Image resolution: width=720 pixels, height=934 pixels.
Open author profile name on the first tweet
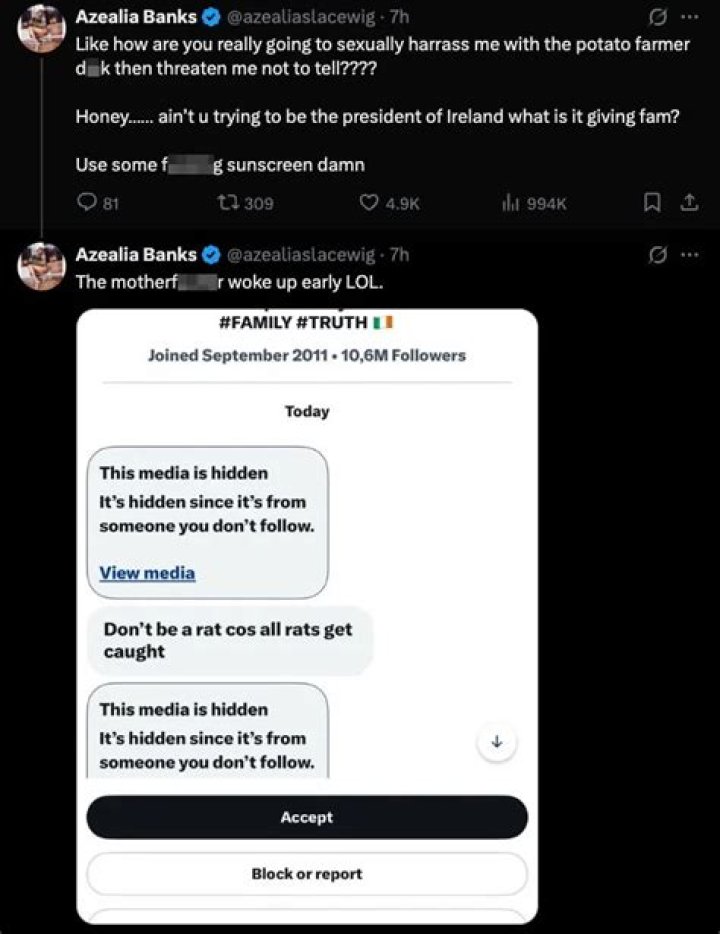point(136,17)
